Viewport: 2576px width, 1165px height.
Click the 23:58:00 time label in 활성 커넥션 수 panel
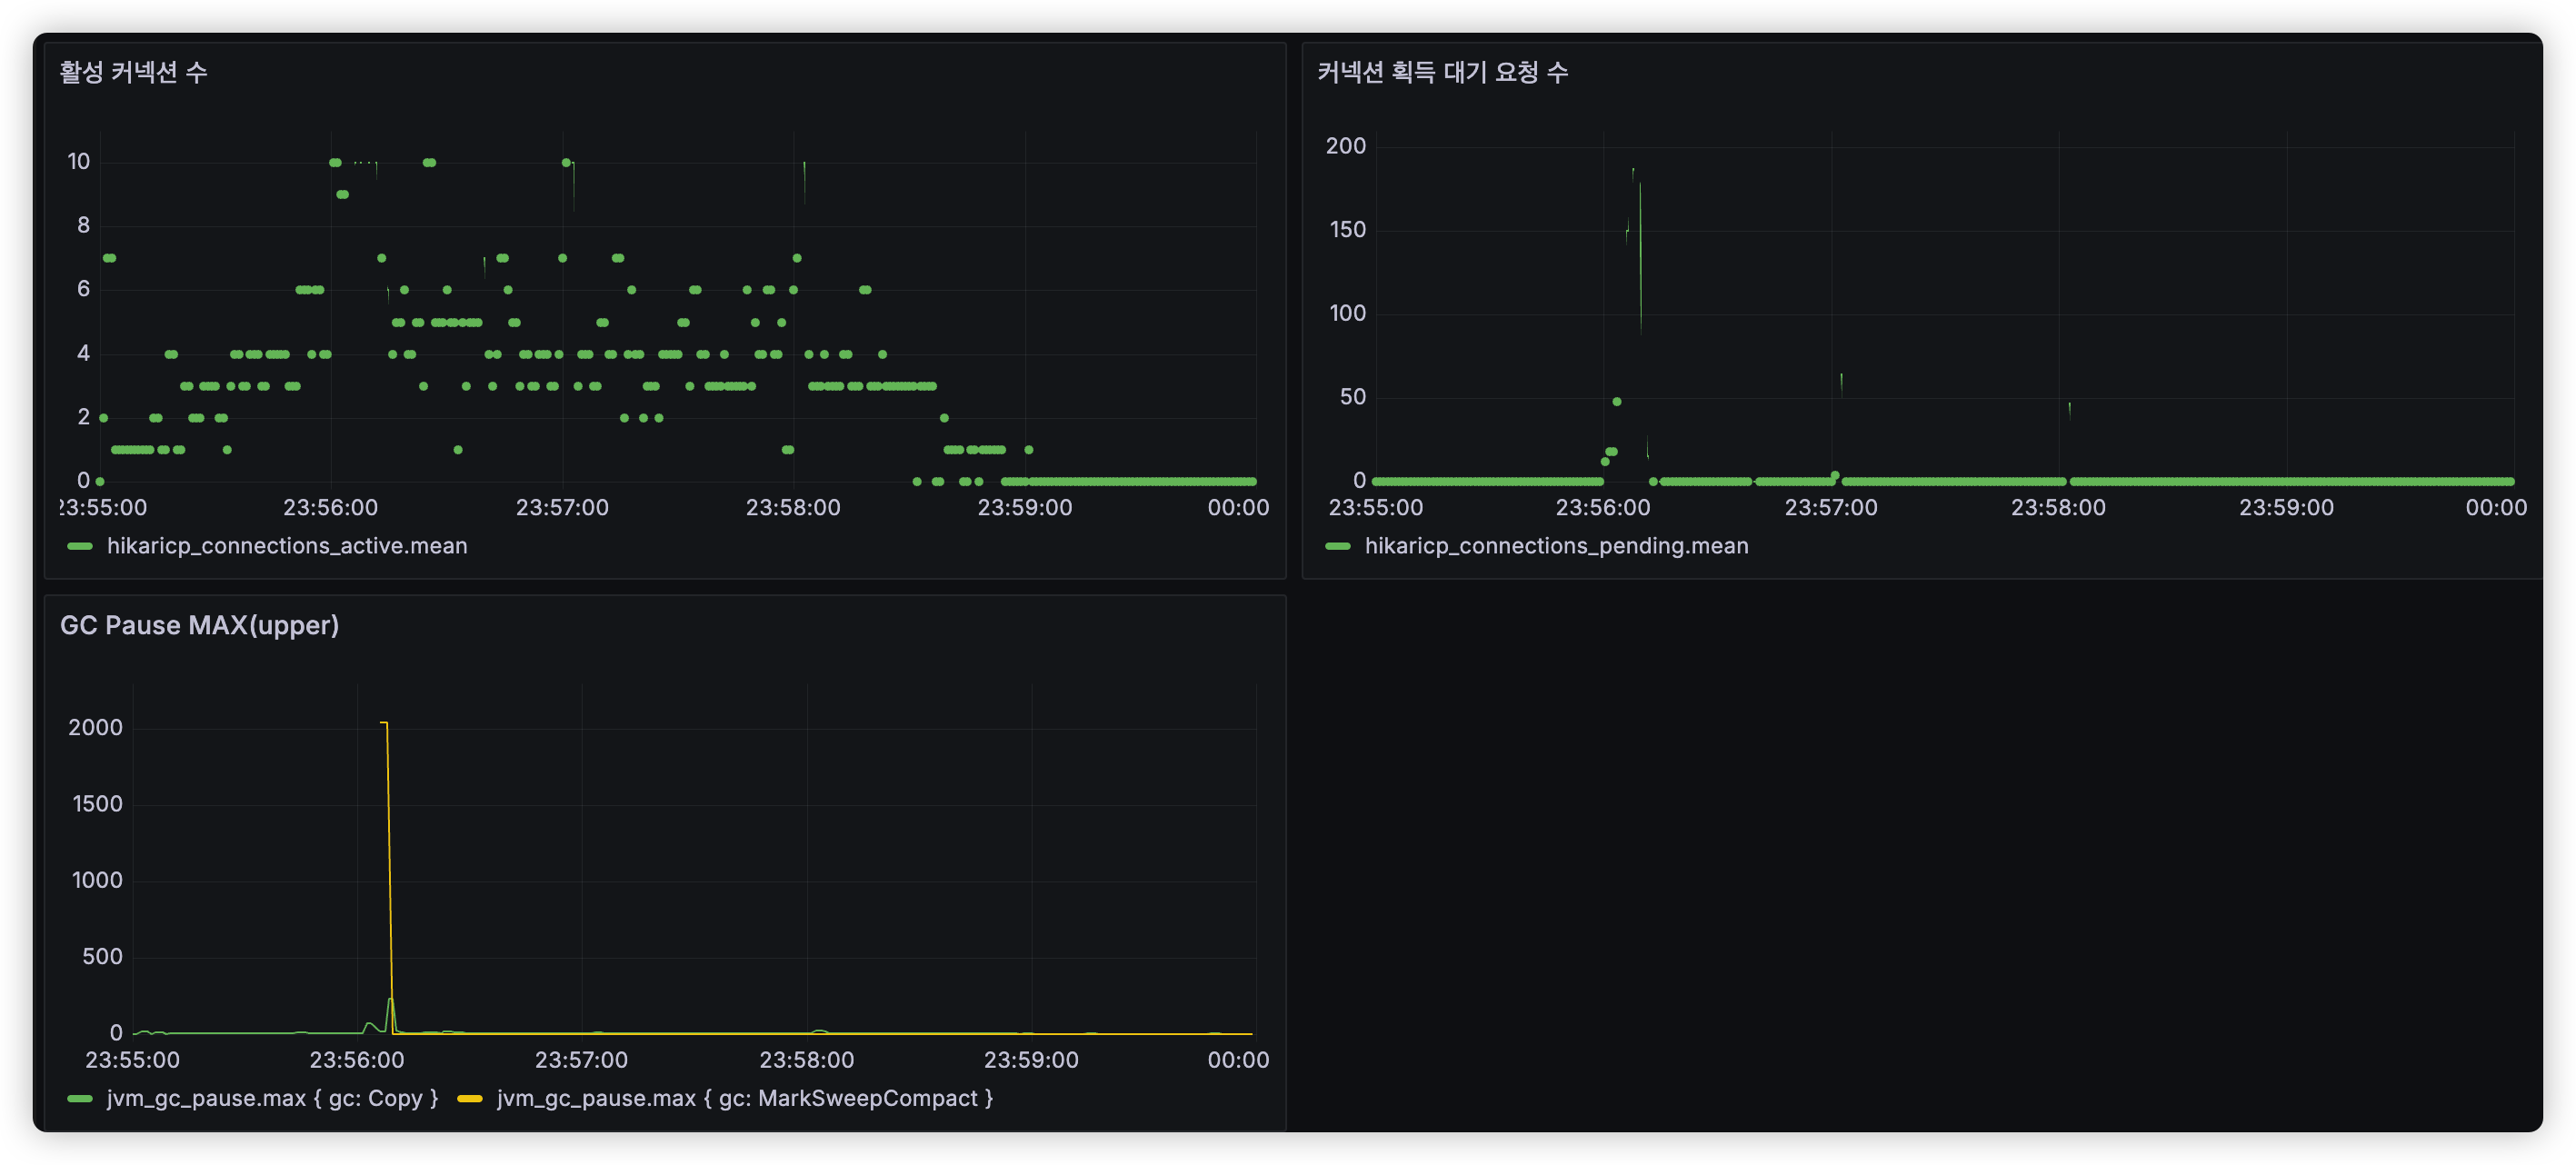point(794,508)
